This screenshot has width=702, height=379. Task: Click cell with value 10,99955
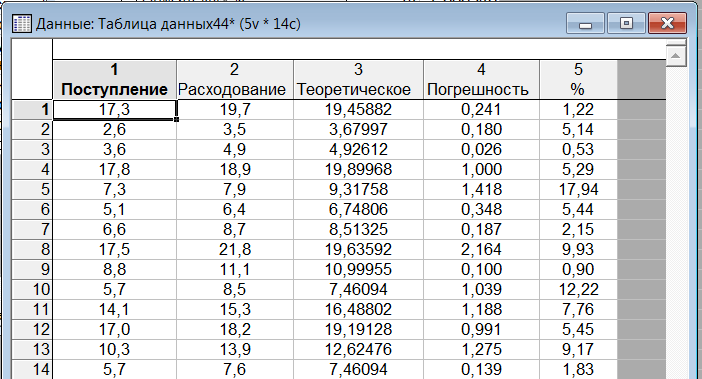[x=358, y=269]
